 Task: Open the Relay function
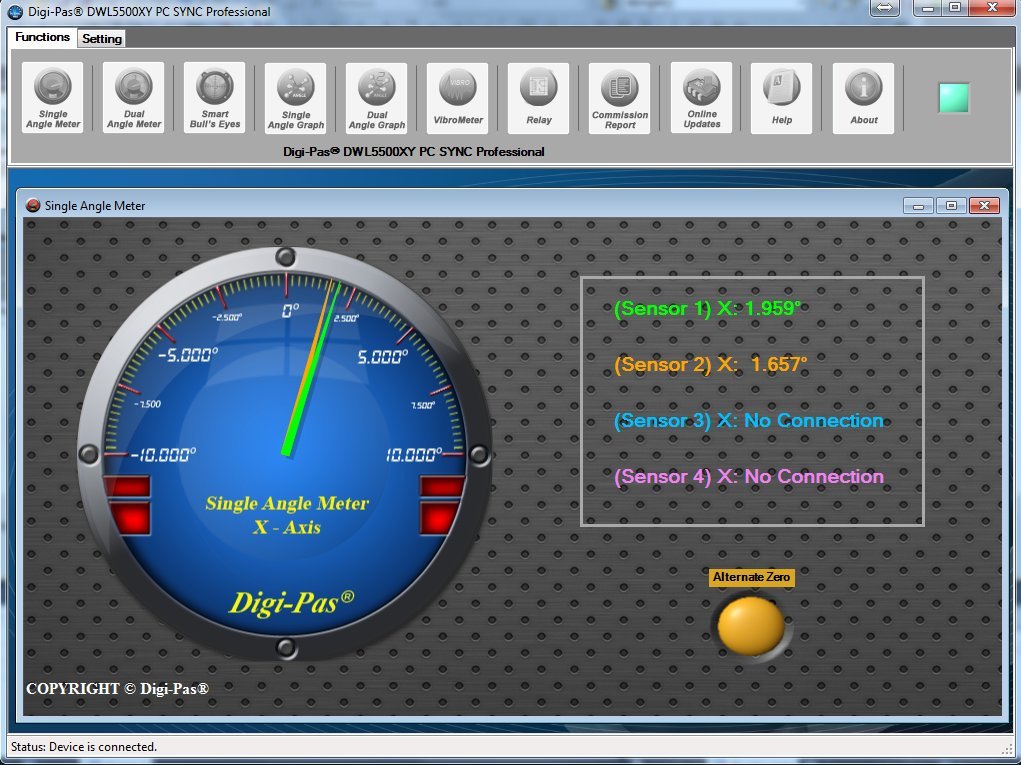pos(539,98)
